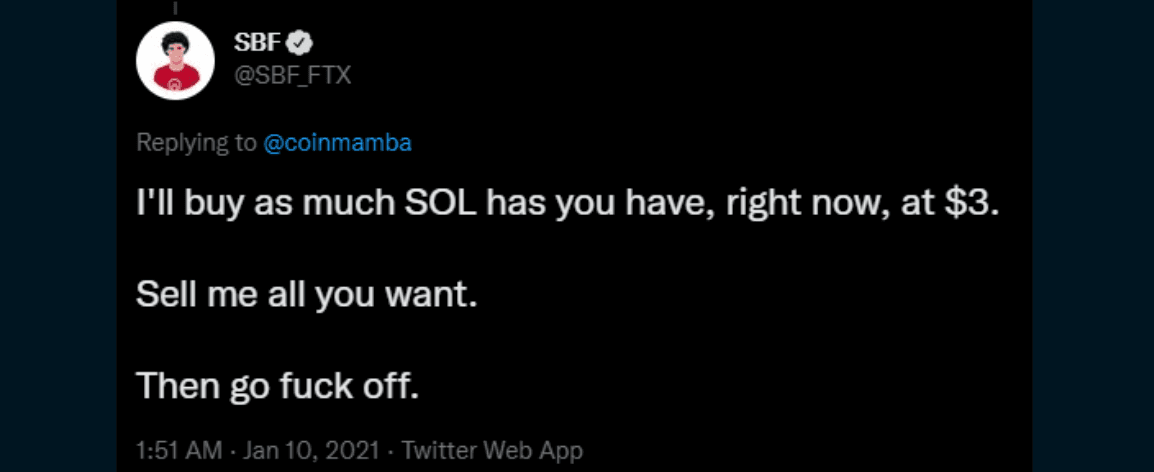Click the verified badge beside SBF
The image size is (1154, 472).
click(301, 42)
